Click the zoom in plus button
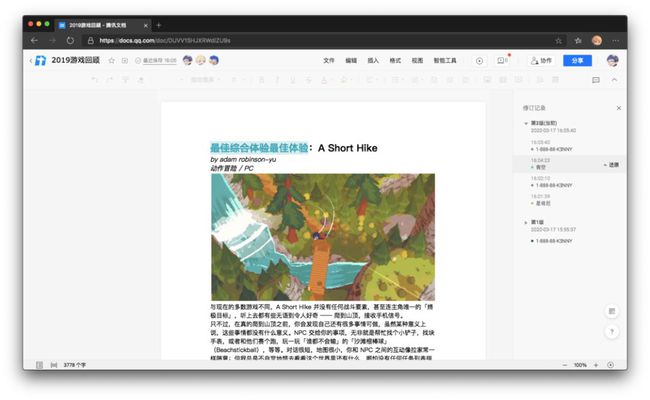This screenshot has width=650, height=400. click(x=596, y=365)
